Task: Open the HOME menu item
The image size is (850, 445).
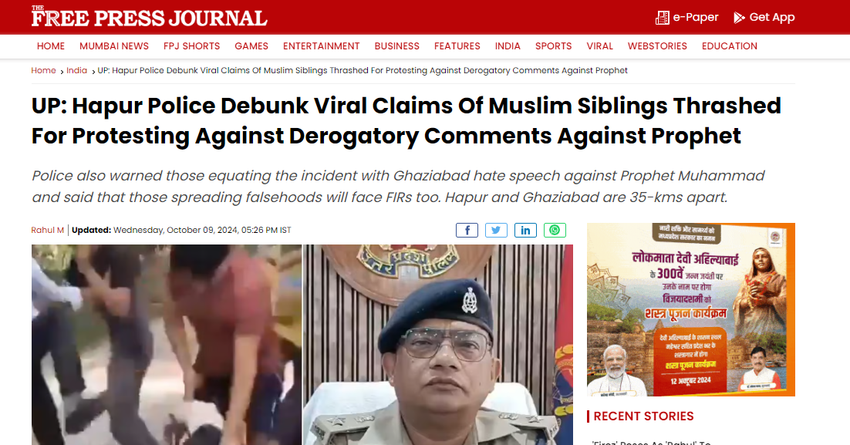Action: tap(51, 46)
